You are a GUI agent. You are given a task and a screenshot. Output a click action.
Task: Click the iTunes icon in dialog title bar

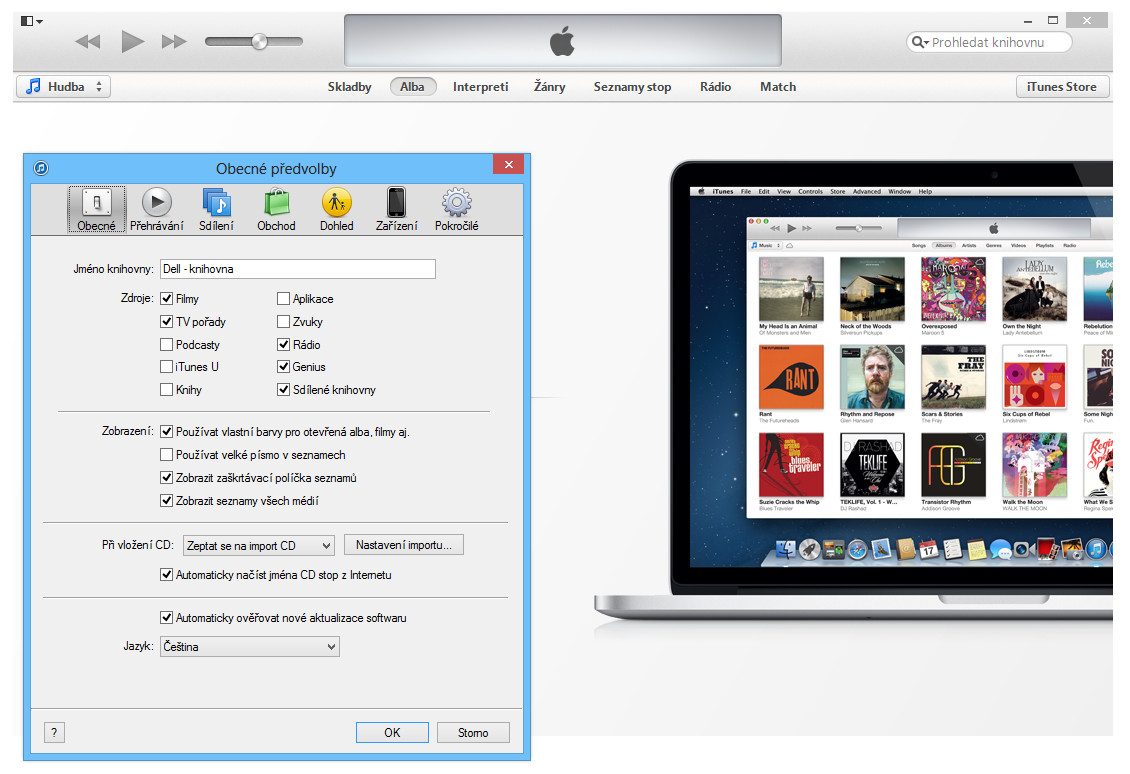click(41, 168)
